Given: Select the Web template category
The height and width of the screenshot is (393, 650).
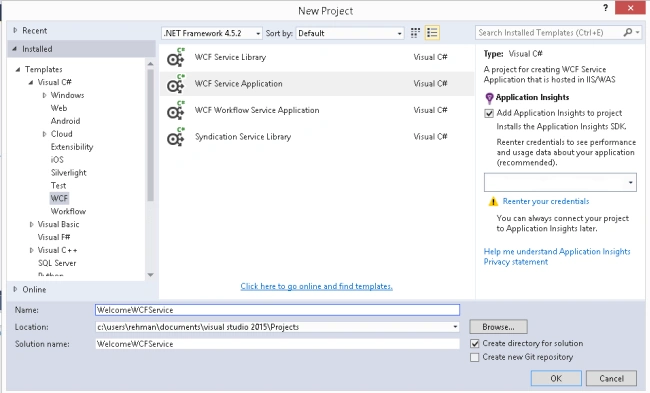Looking at the screenshot, I should [59, 108].
